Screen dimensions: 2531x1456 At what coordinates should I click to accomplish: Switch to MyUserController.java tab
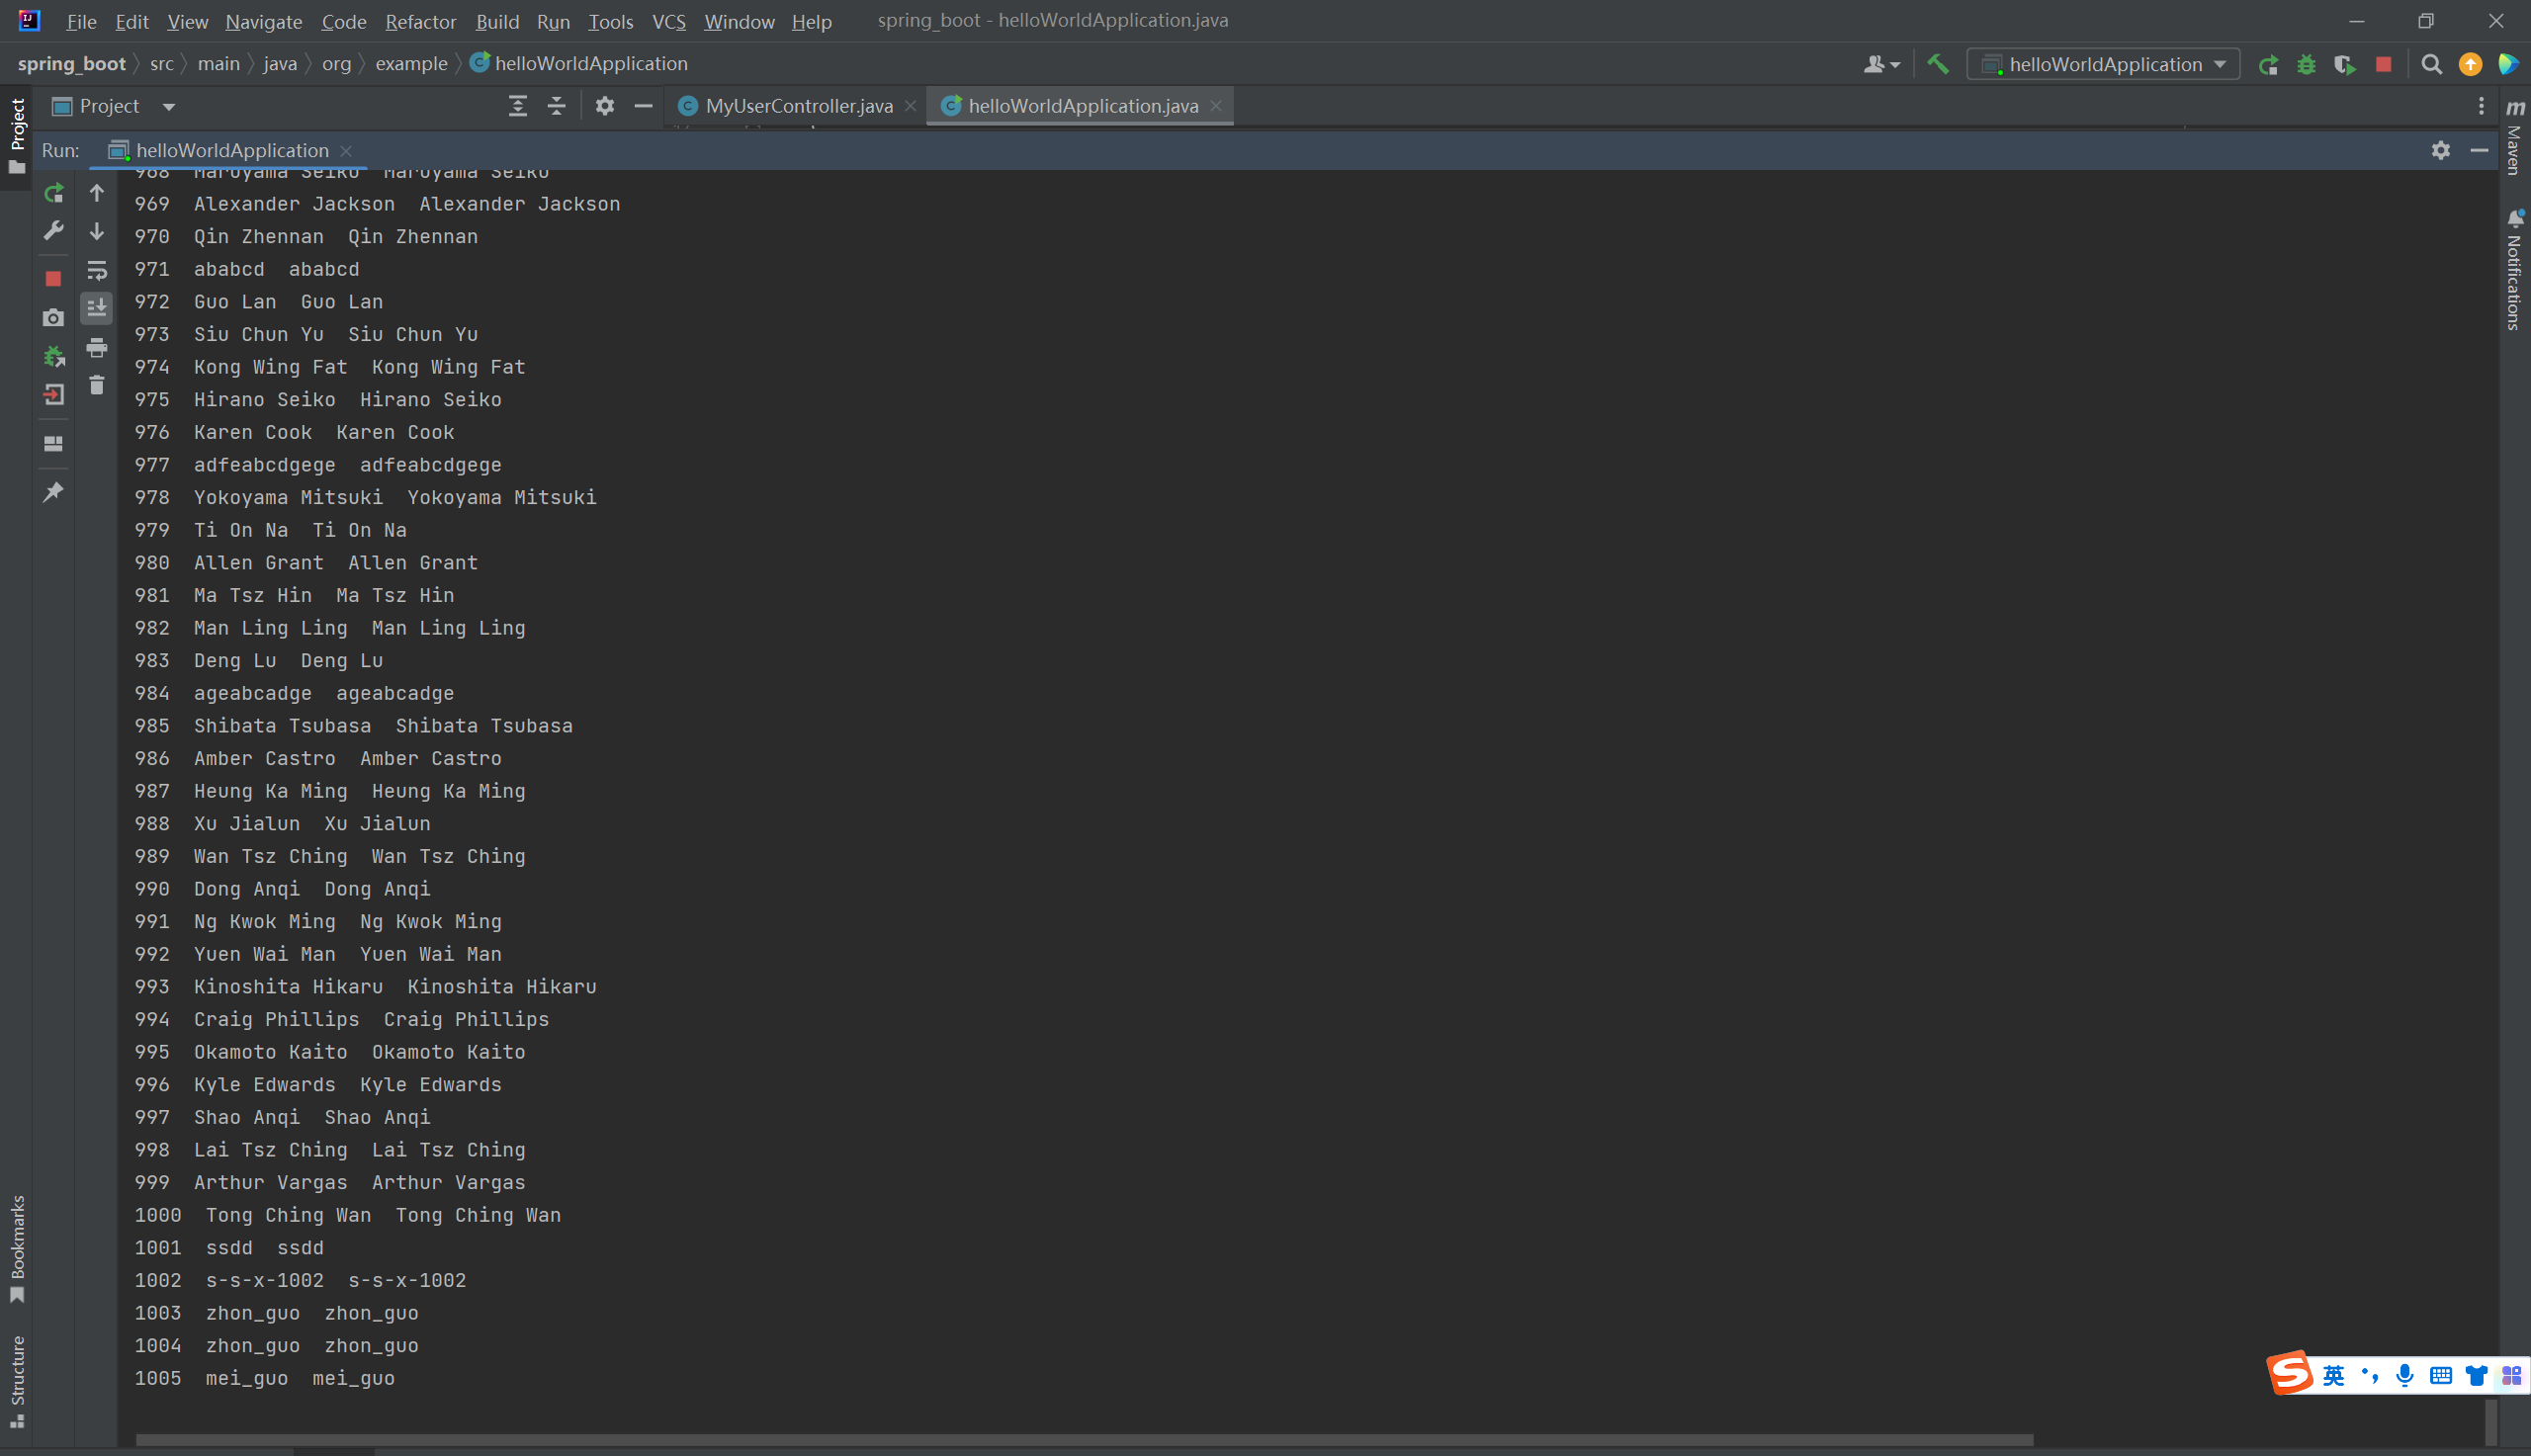pos(797,106)
